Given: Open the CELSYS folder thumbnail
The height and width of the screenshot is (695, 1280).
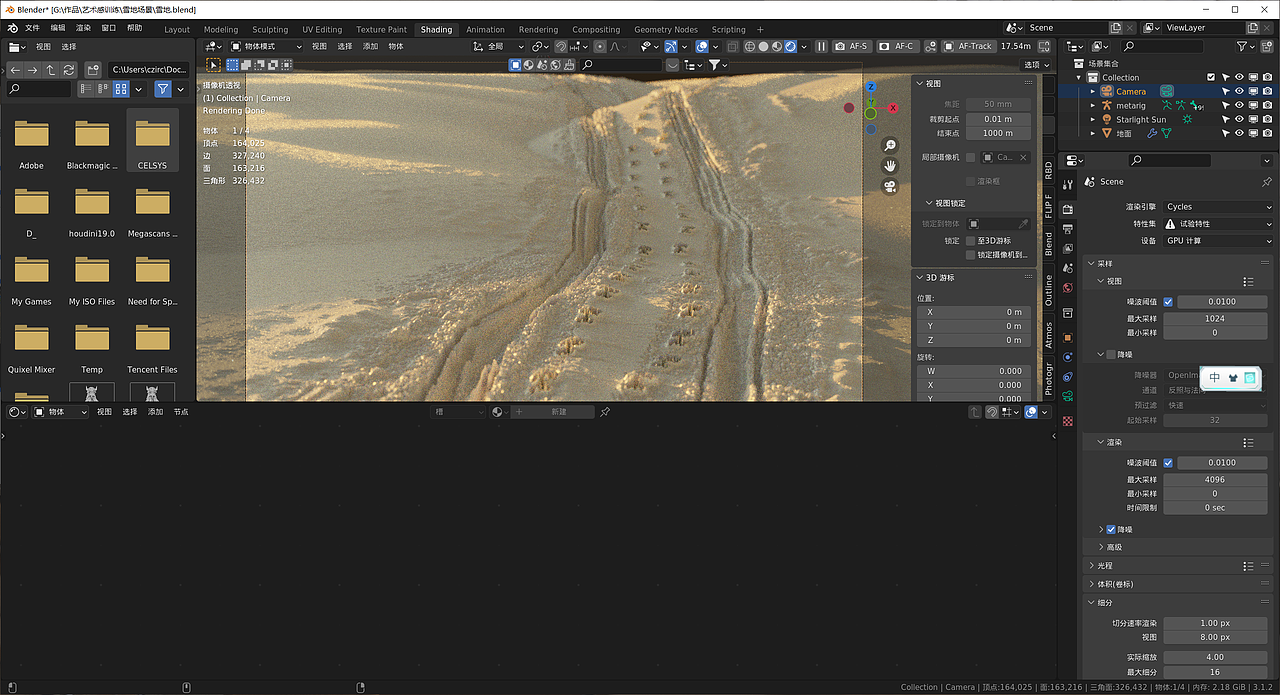Looking at the screenshot, I should pos(152,133).
